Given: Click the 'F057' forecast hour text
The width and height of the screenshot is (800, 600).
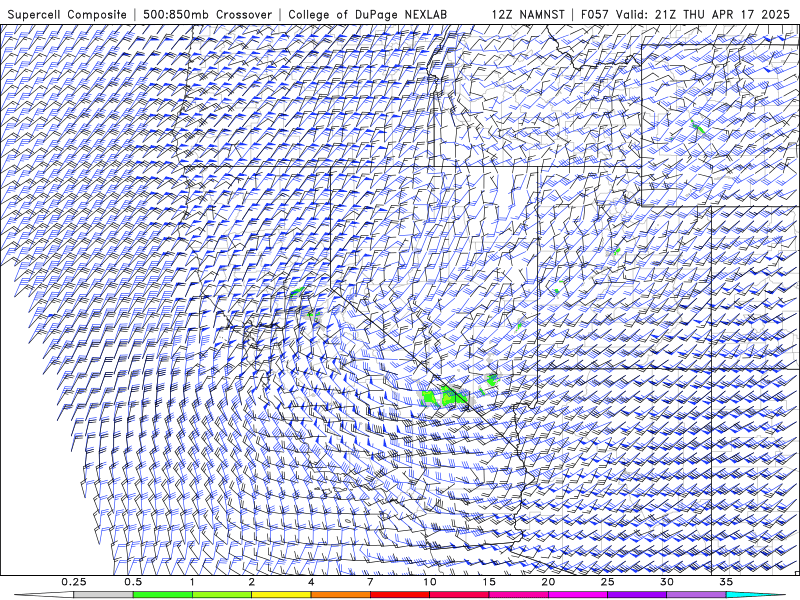Looking at the screenshot, I should coord(594,15).
